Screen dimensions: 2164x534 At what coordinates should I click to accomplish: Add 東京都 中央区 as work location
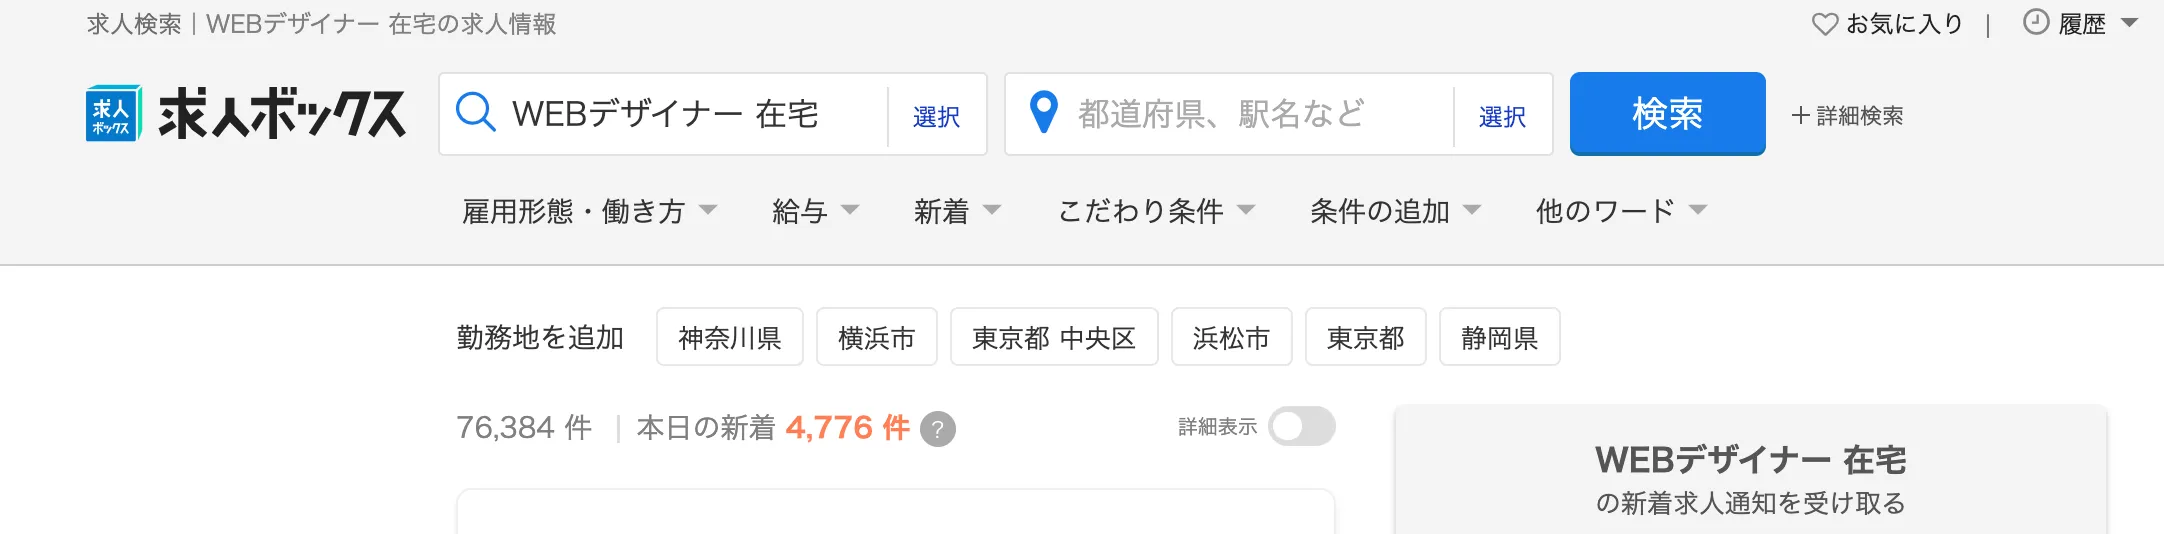pyautogui.click(x=1054, y=337)
